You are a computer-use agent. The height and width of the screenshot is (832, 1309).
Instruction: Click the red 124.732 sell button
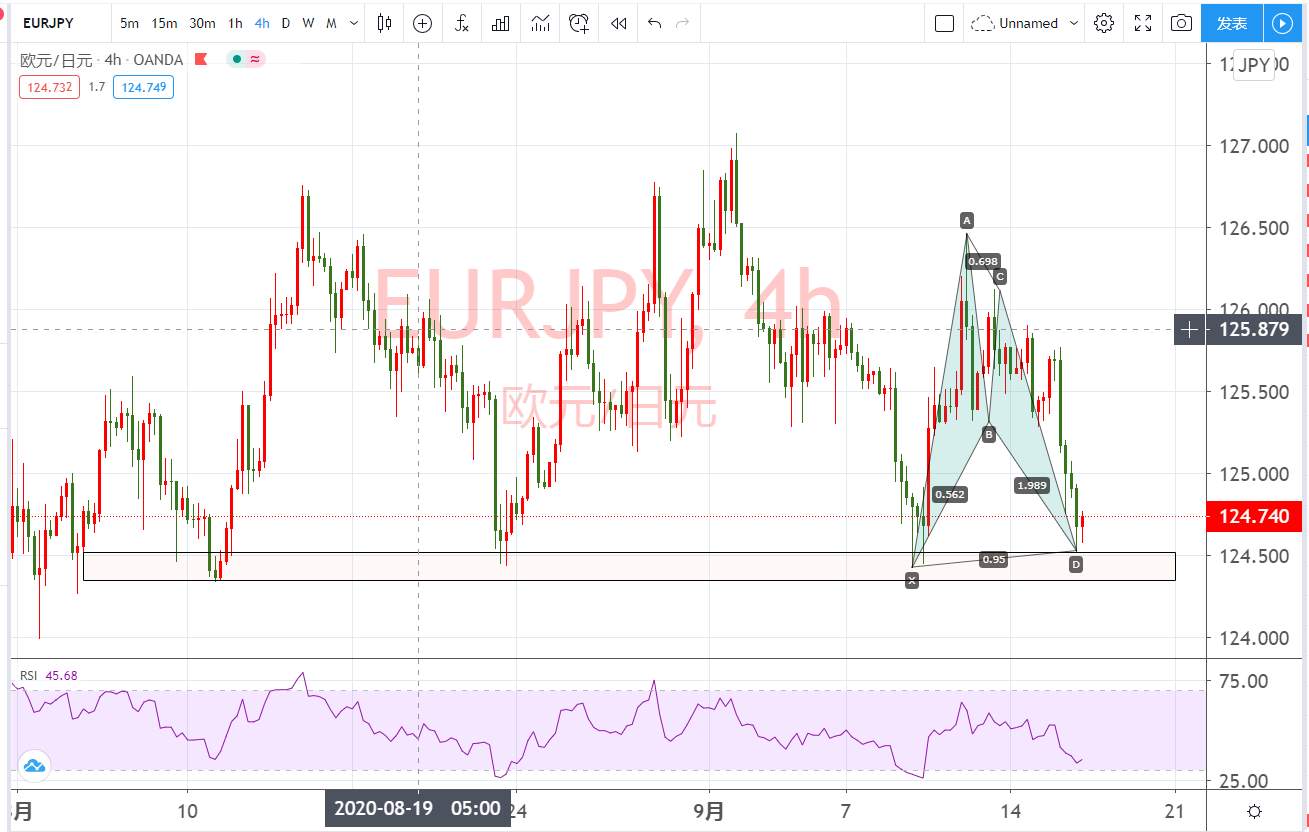click(x=51, y=87)
